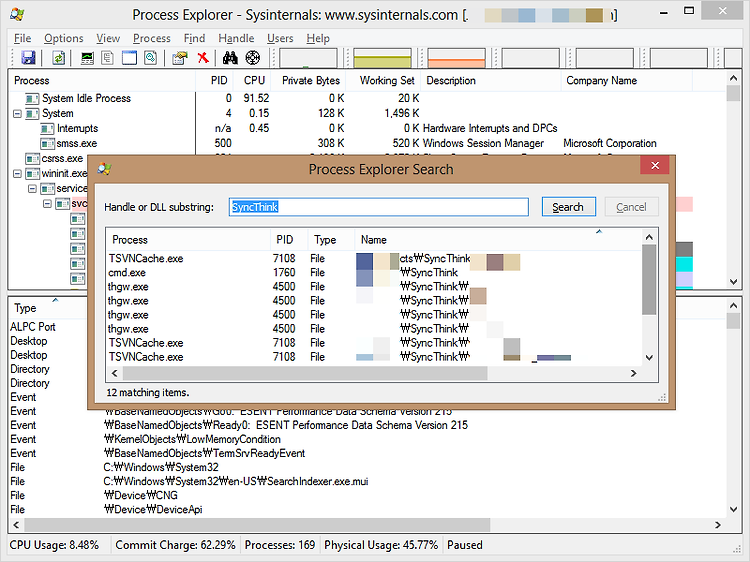Click the yellow commit history mini graph

click(383, 58)
